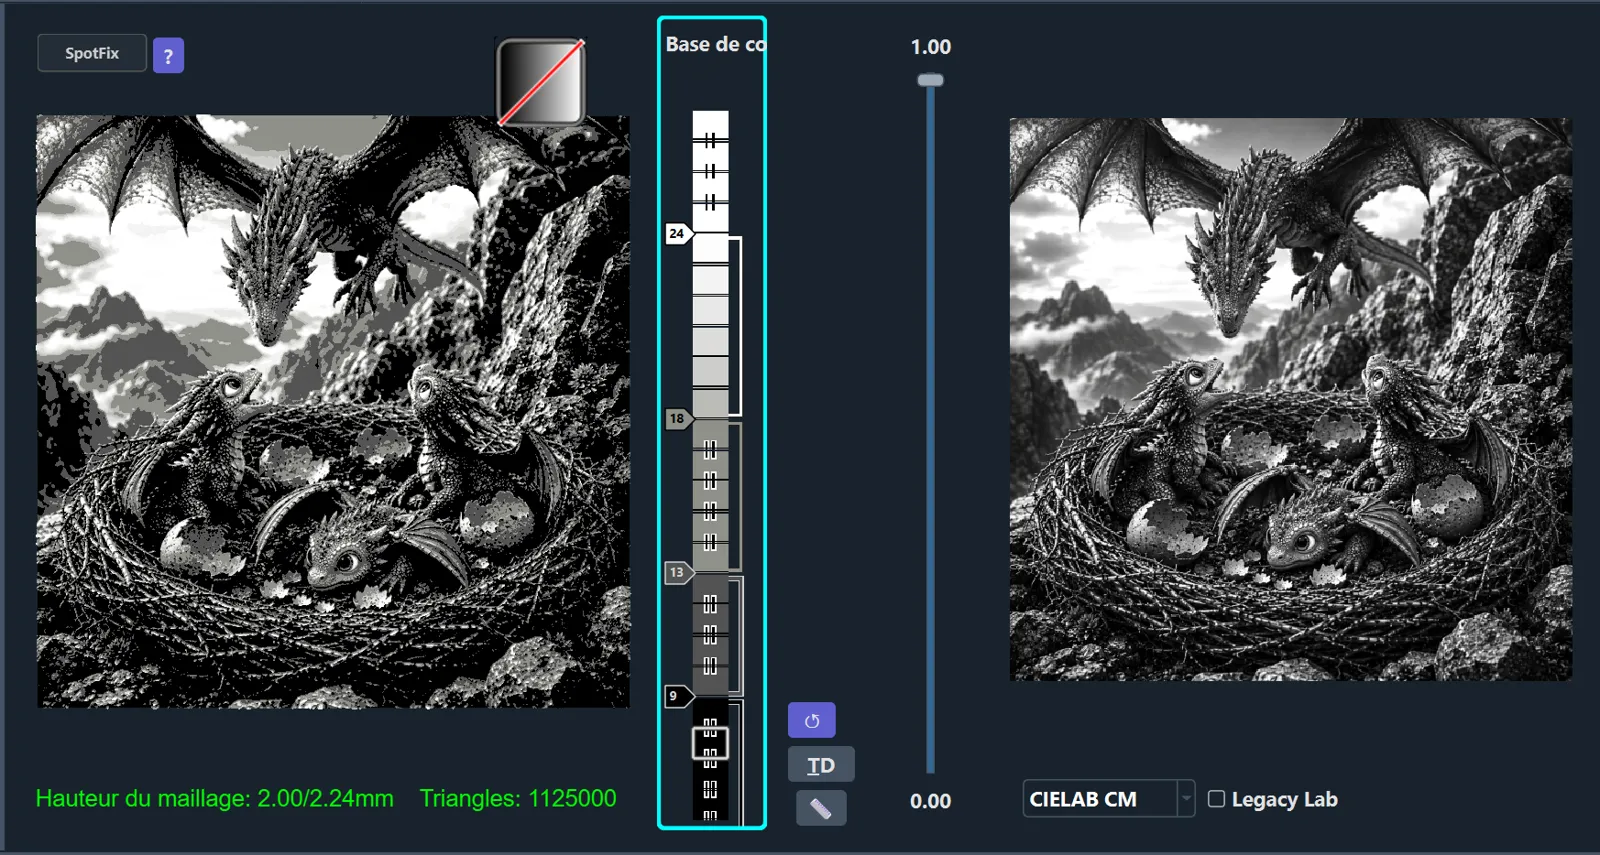1600x855 pixels.
Task: Open the purple question mark help
Action: tap(168, 56)
